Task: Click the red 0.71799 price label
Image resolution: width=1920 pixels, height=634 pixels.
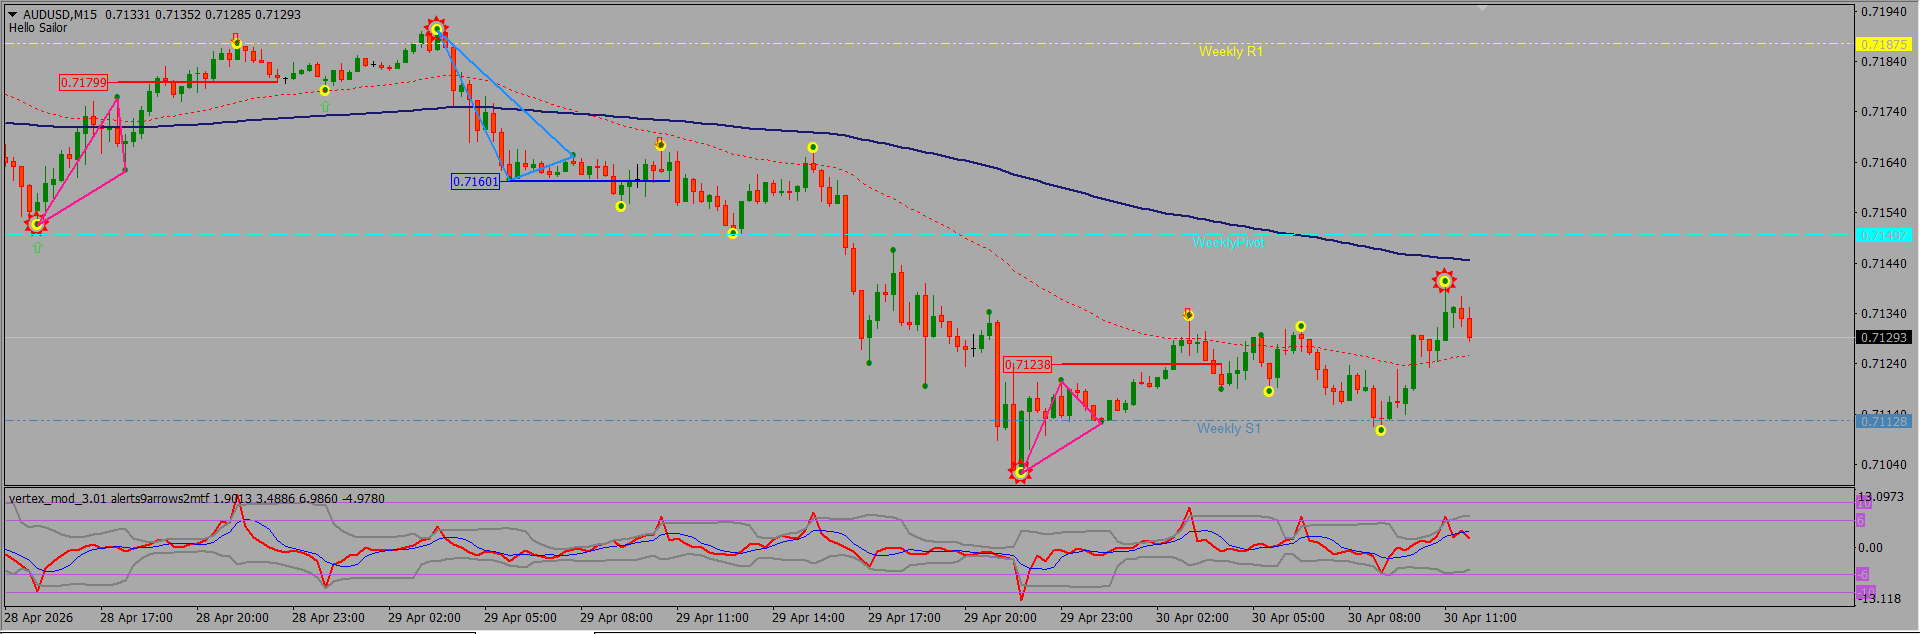Action: tap(83, 83)
